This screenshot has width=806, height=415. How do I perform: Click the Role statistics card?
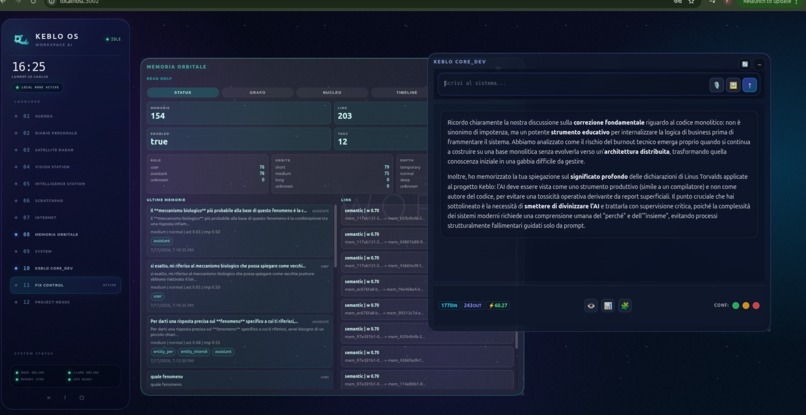coord(207,174)
